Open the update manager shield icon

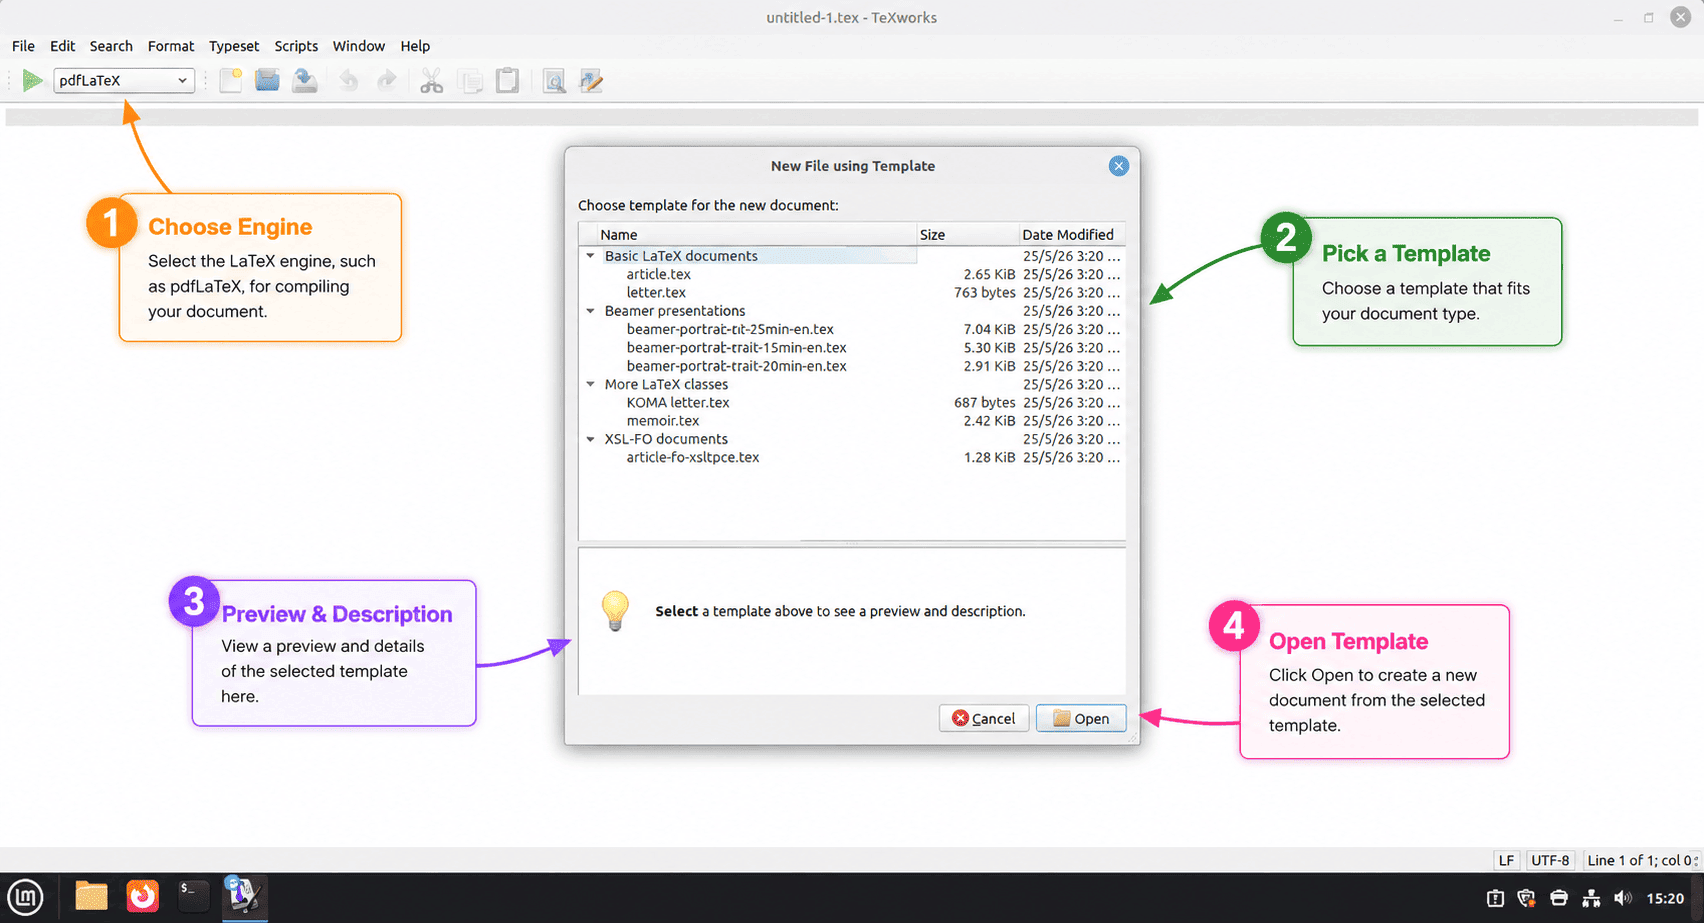(1527, 898)
